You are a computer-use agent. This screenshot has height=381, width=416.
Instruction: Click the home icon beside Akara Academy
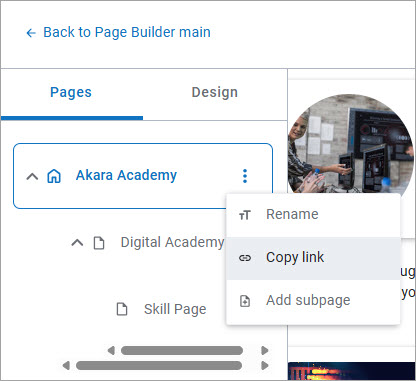54,176
